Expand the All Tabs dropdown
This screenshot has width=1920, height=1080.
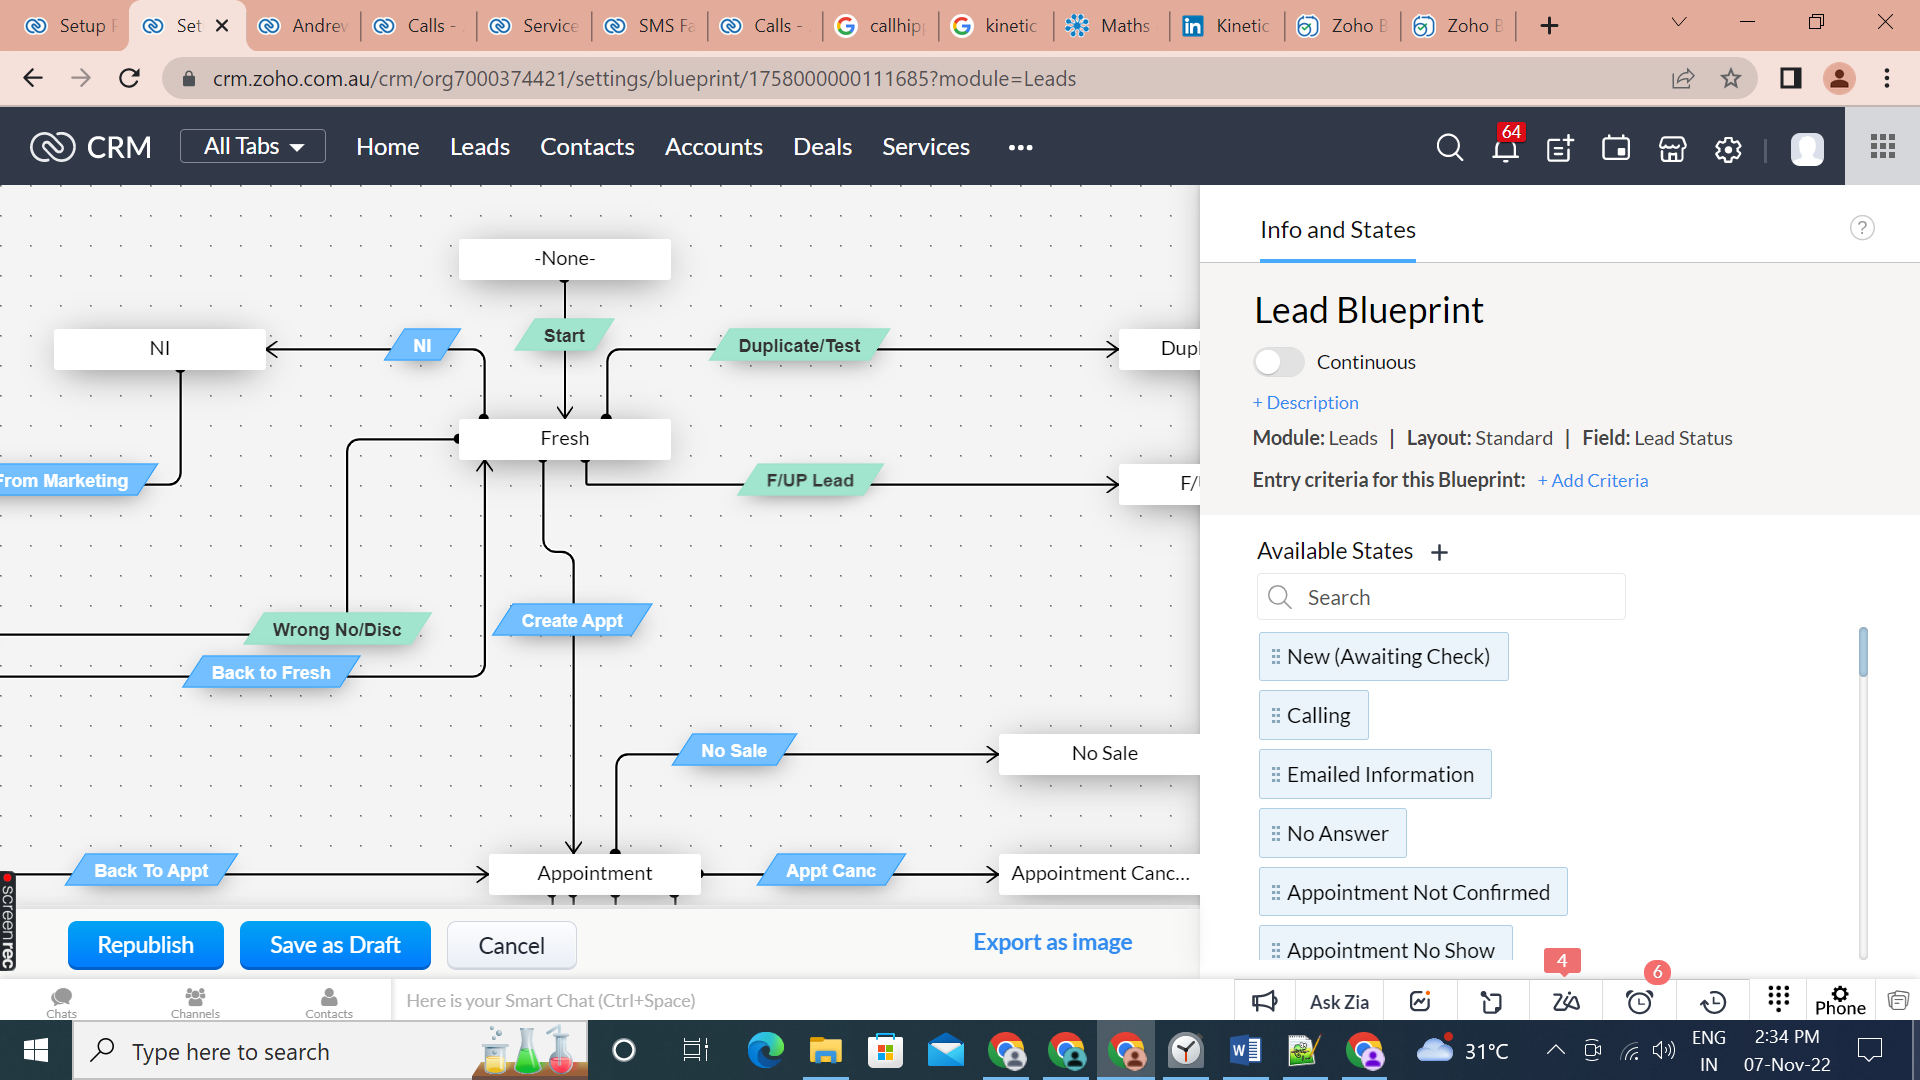pos(253,146)
